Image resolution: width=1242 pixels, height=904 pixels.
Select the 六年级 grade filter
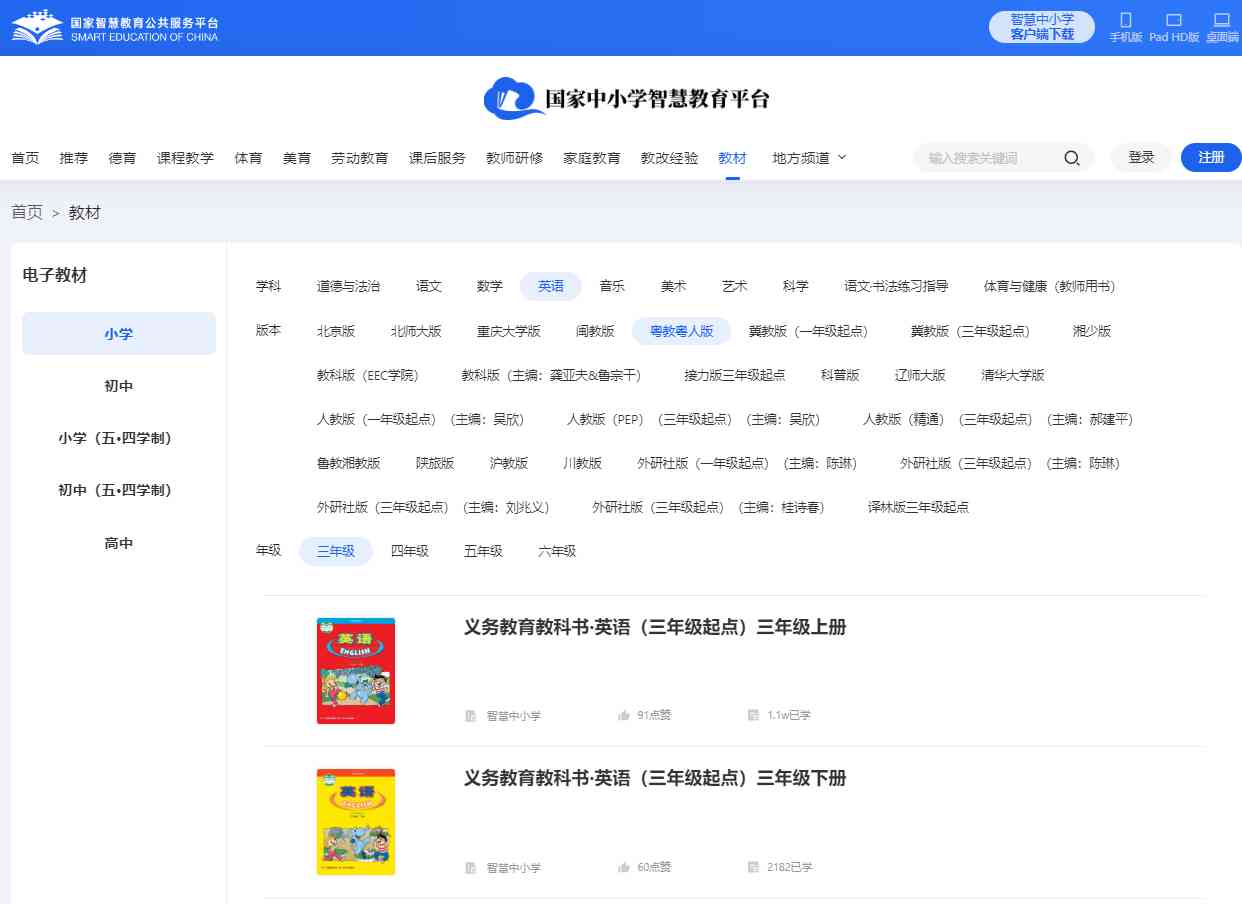pyautogui.click(x=557, y=551)
